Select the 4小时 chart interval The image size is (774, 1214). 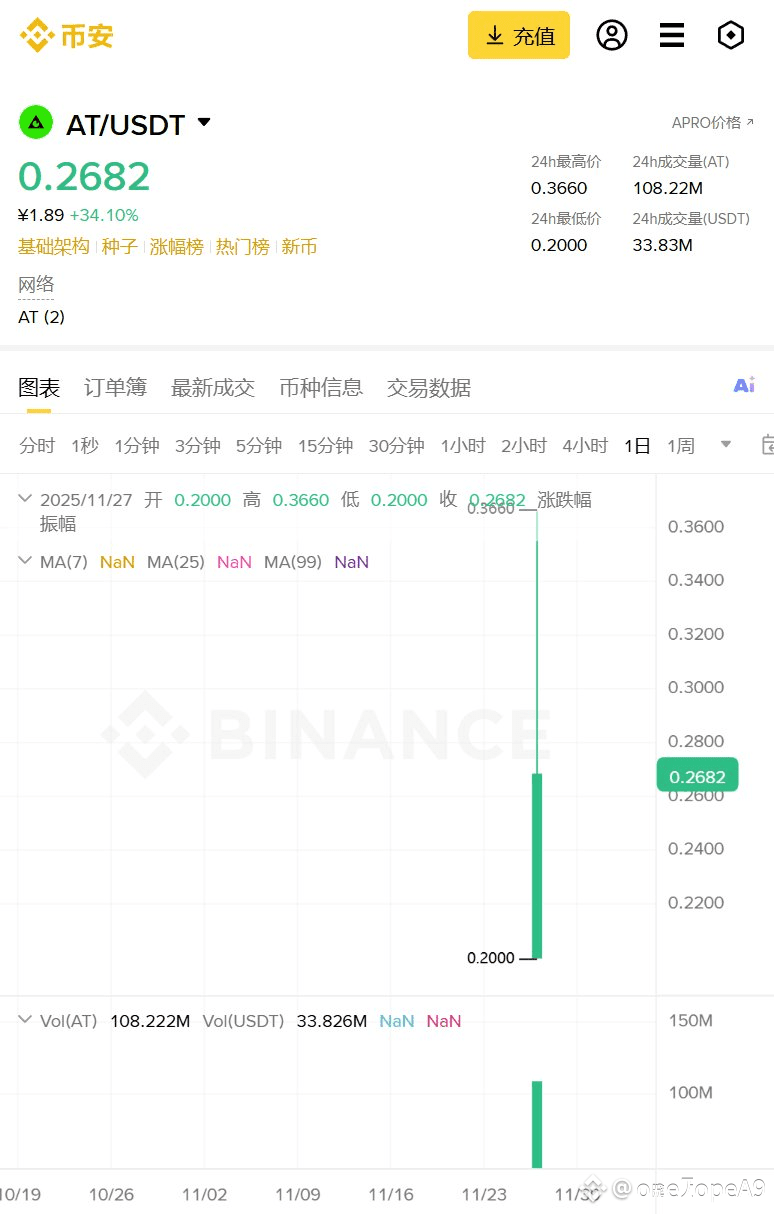click(584, 446)
